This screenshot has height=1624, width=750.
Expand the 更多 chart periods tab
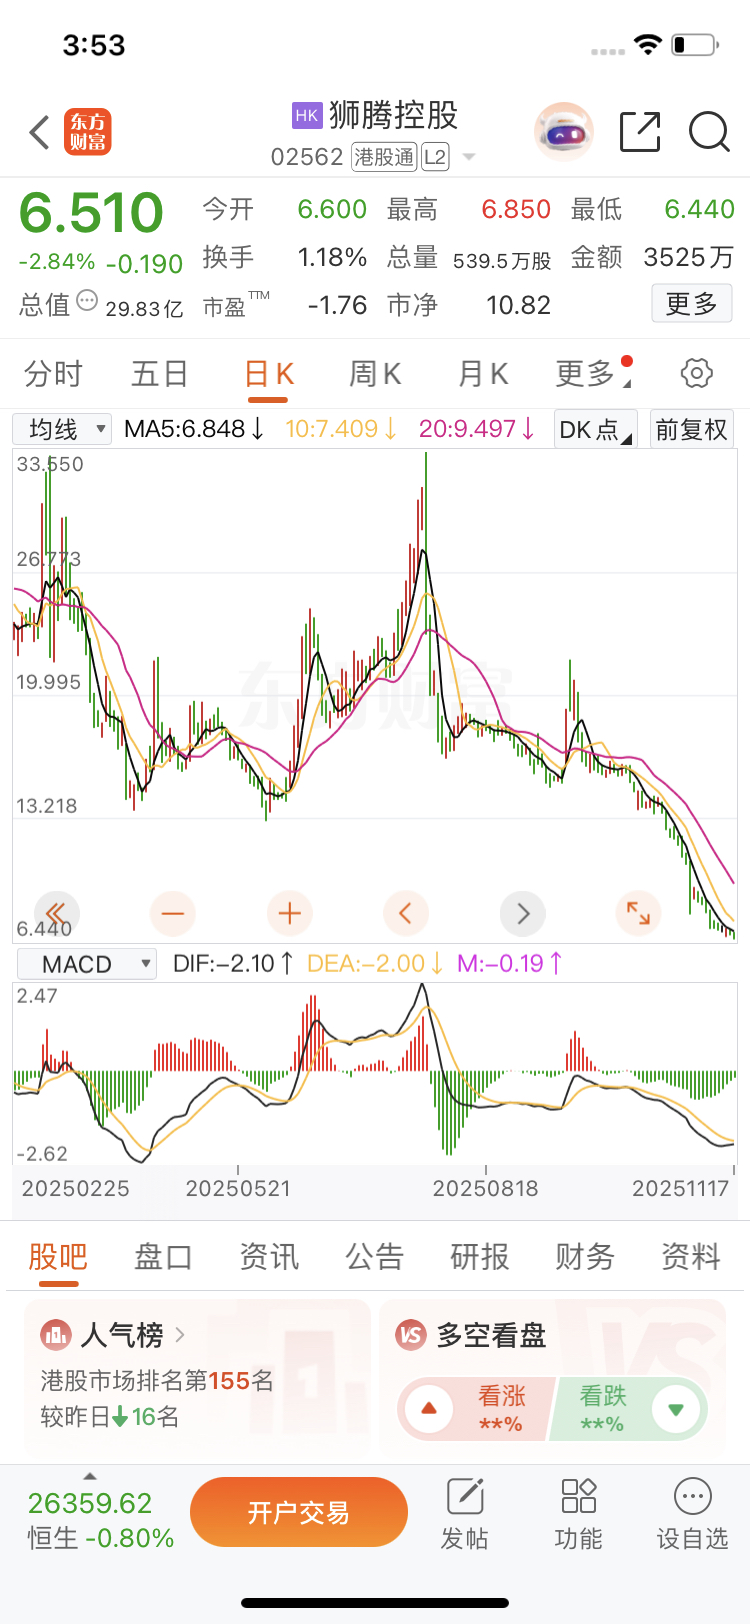point(593,374)
